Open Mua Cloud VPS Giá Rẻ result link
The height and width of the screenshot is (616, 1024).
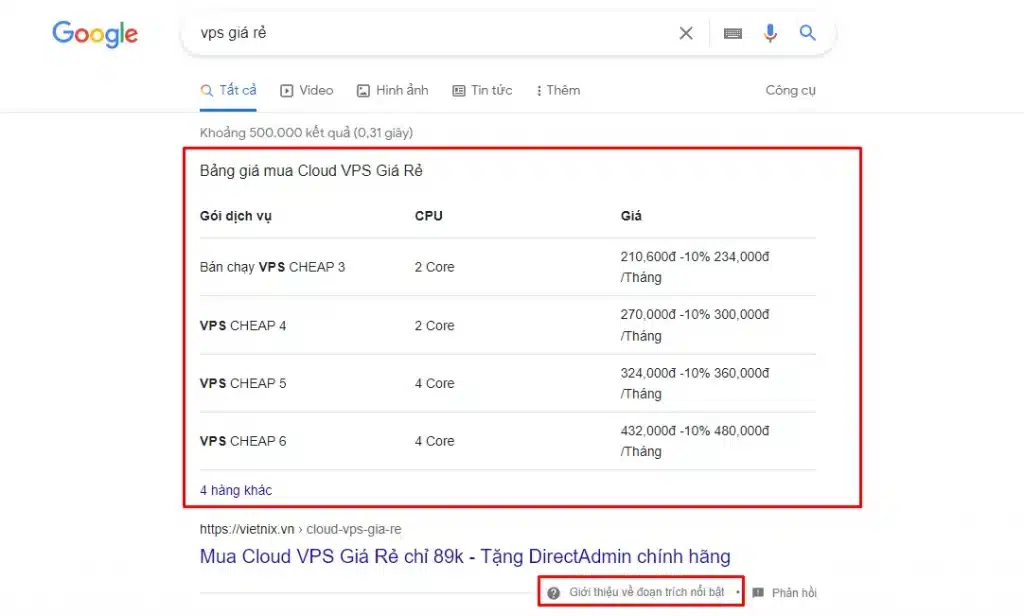465,557
